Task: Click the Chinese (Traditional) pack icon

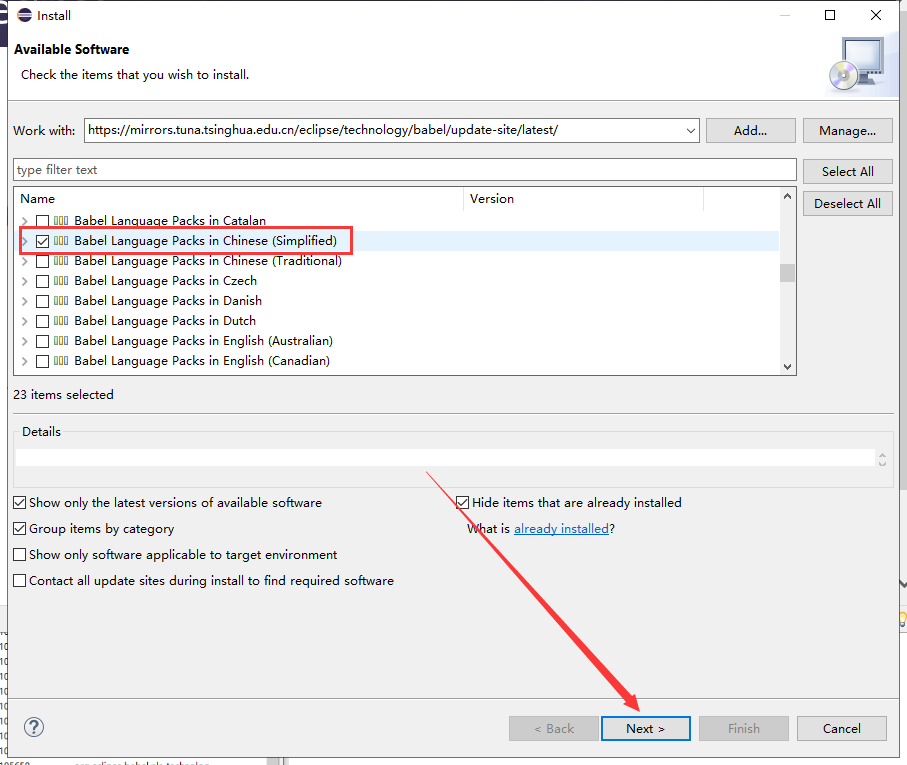Action: click(61, 261)
